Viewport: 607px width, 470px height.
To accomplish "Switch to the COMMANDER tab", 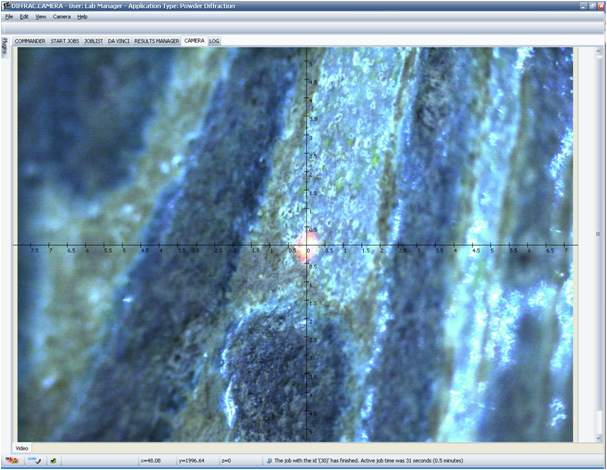I will coord(30,41).
